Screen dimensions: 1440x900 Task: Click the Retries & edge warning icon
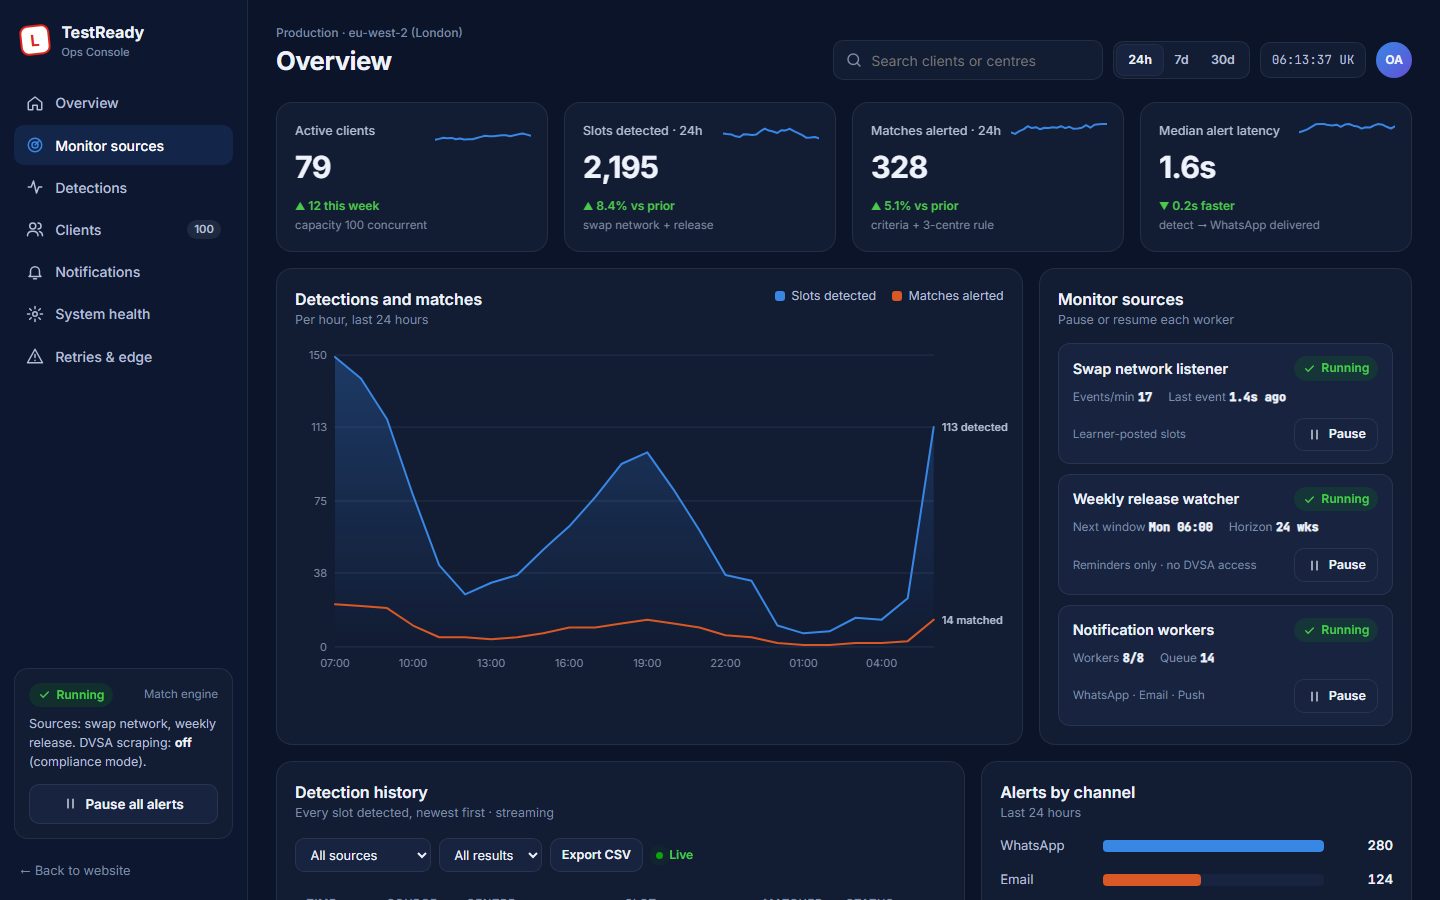point(35,356)
